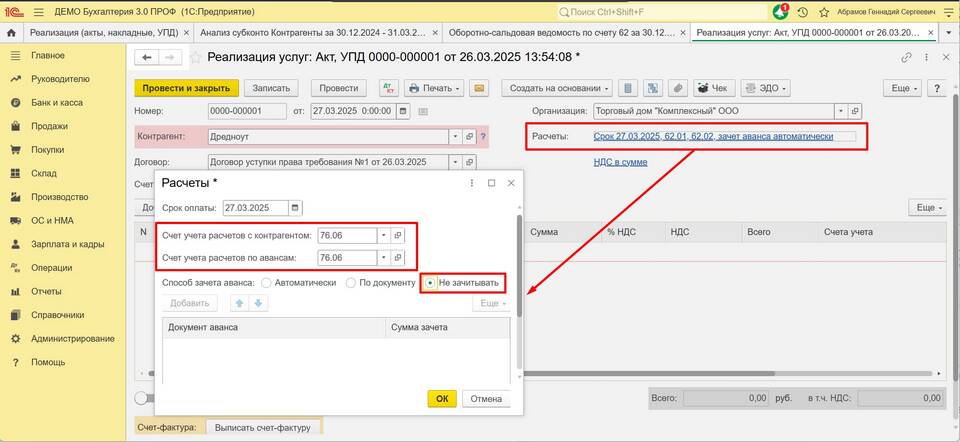
Task: Click the notifications bell icon in title bar
Action: point(780,12)
